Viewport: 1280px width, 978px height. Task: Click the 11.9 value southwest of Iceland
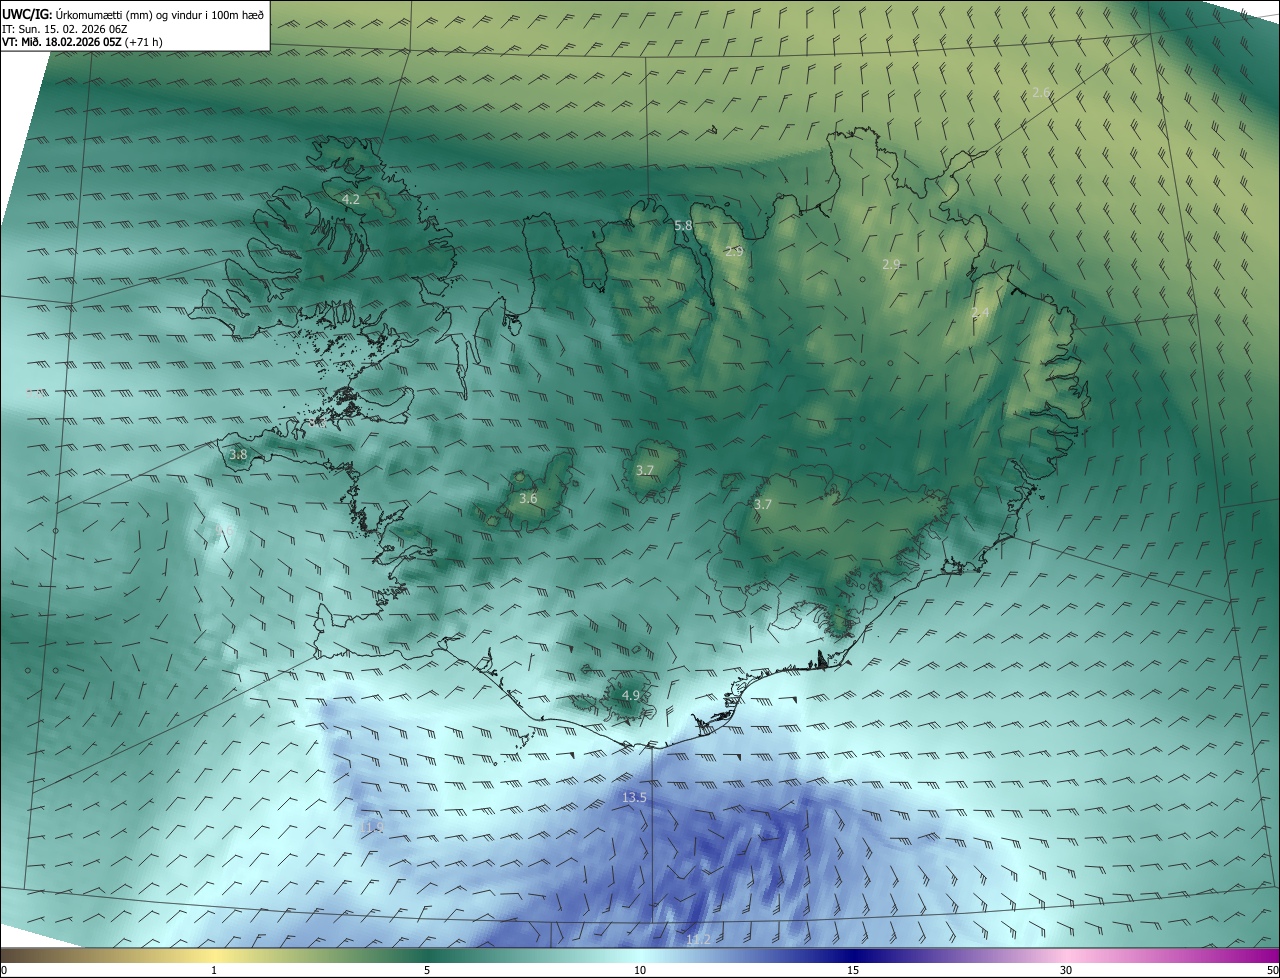pyautogui.click(x=372, y=828)
